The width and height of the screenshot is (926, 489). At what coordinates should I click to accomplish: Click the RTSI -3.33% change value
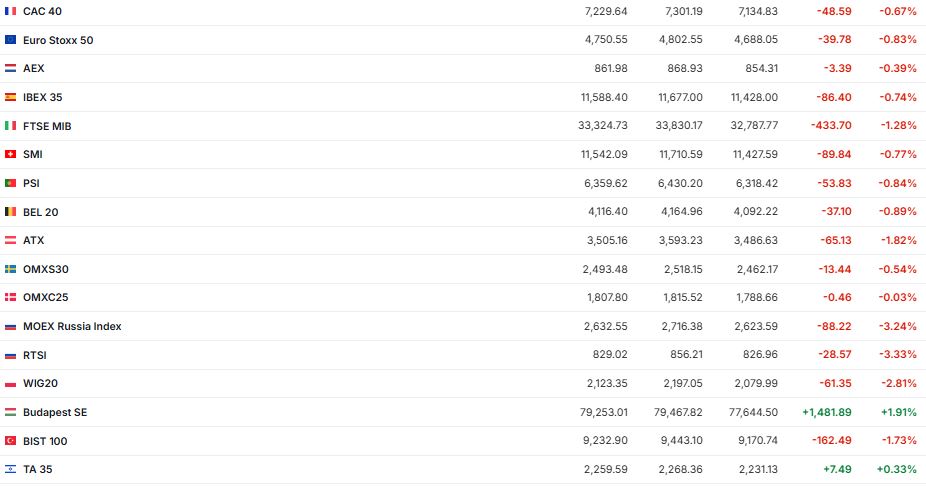(x=897, y=355)
